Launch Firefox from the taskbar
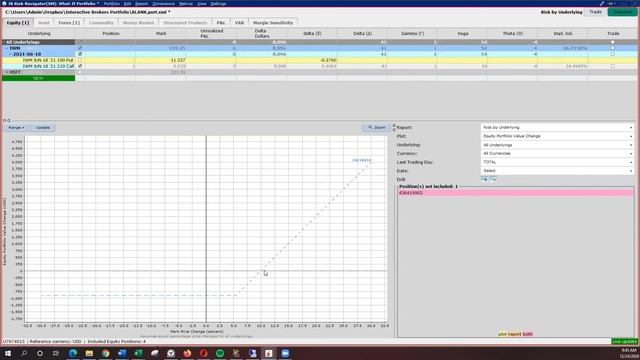This screenshot has height=360, width=640. 187,353
